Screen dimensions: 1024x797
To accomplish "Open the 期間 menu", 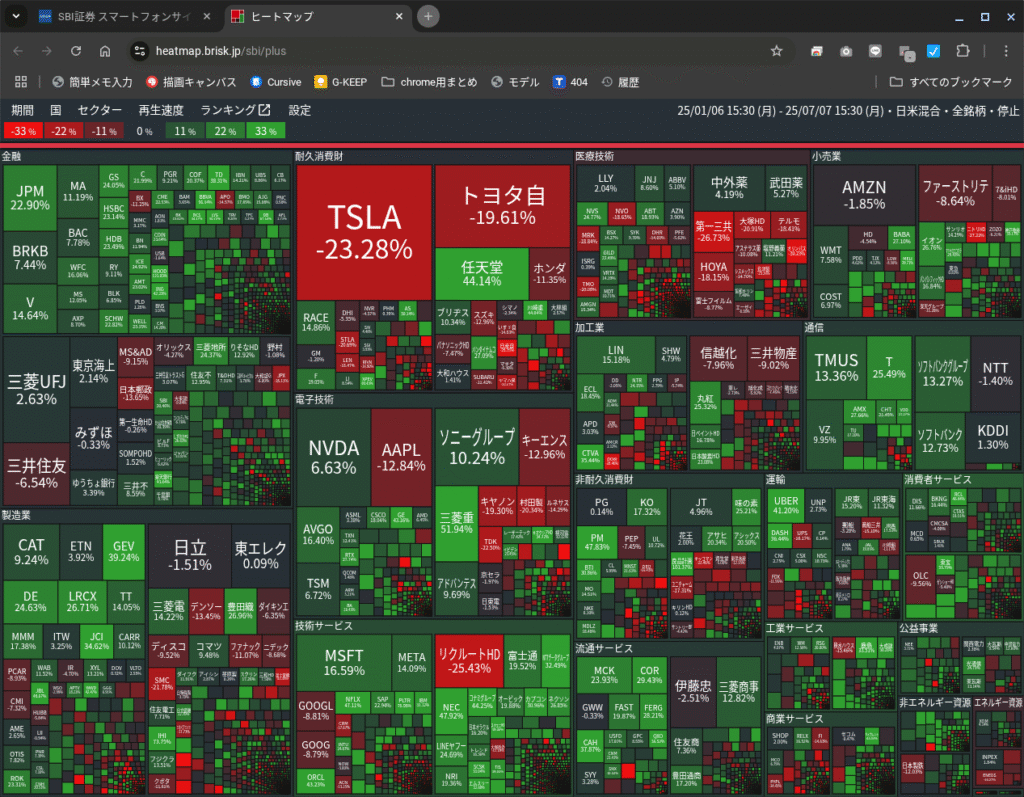I will (x=22, y=110).
